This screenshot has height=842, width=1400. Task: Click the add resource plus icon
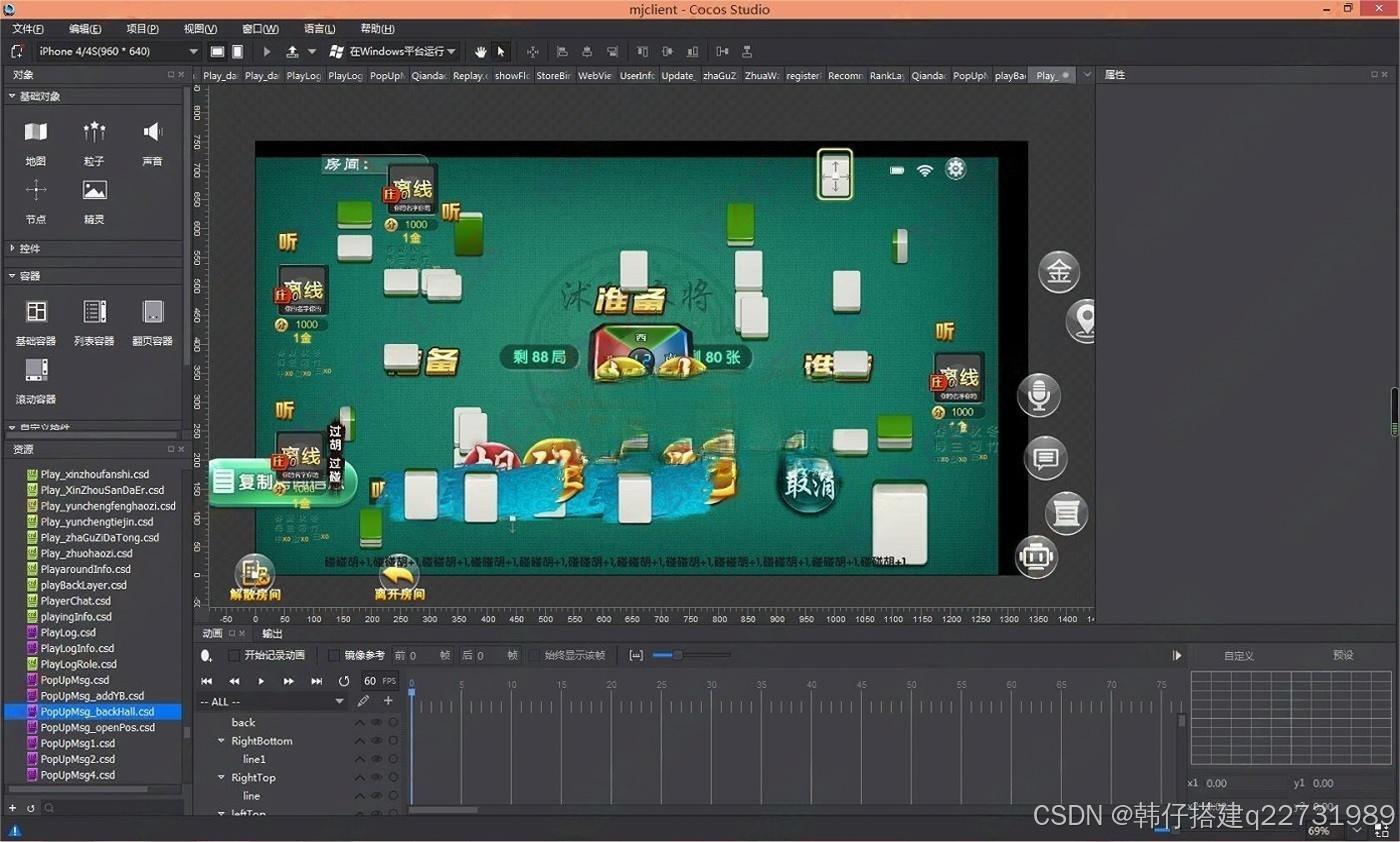click(x=13, y=807)
